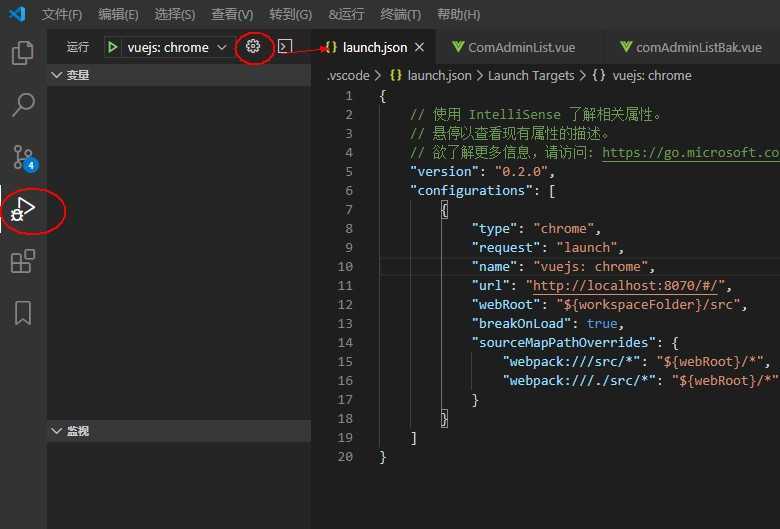780x529 pixels.
Task: Click .vscode breadcrumb segment
Action: [x=348, y=76]
